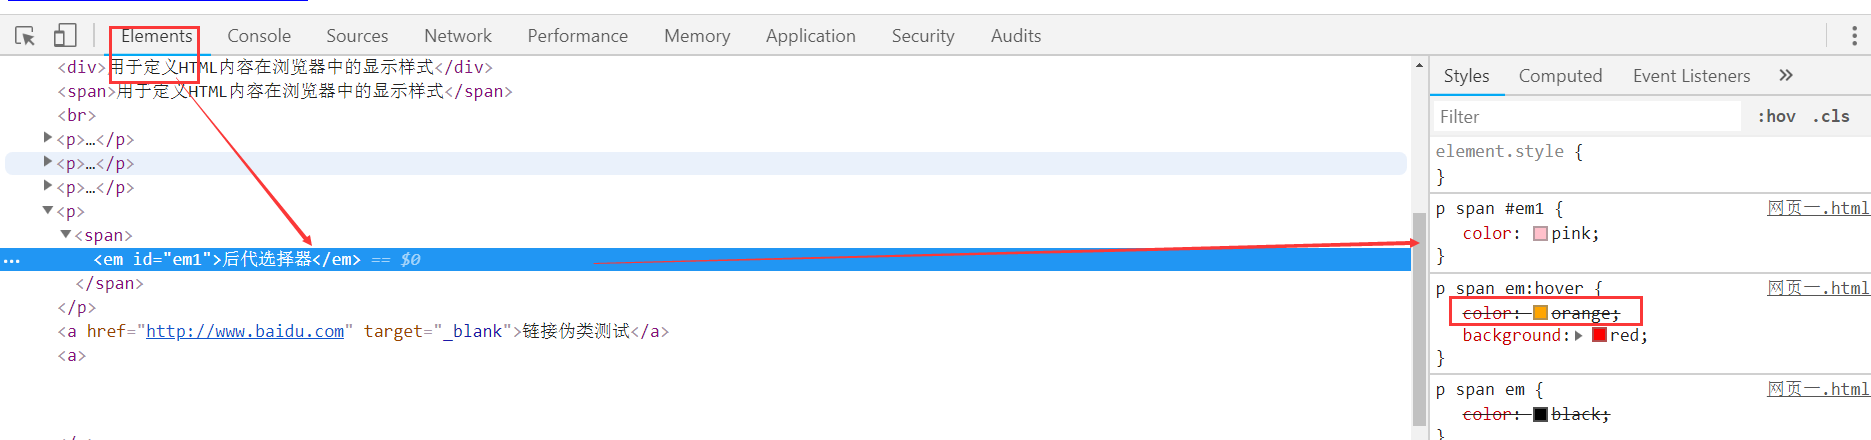The height and width of the screenshot is (440, 1871).
Task: Click the ellipsis beside selected em row
Action: 12,260
